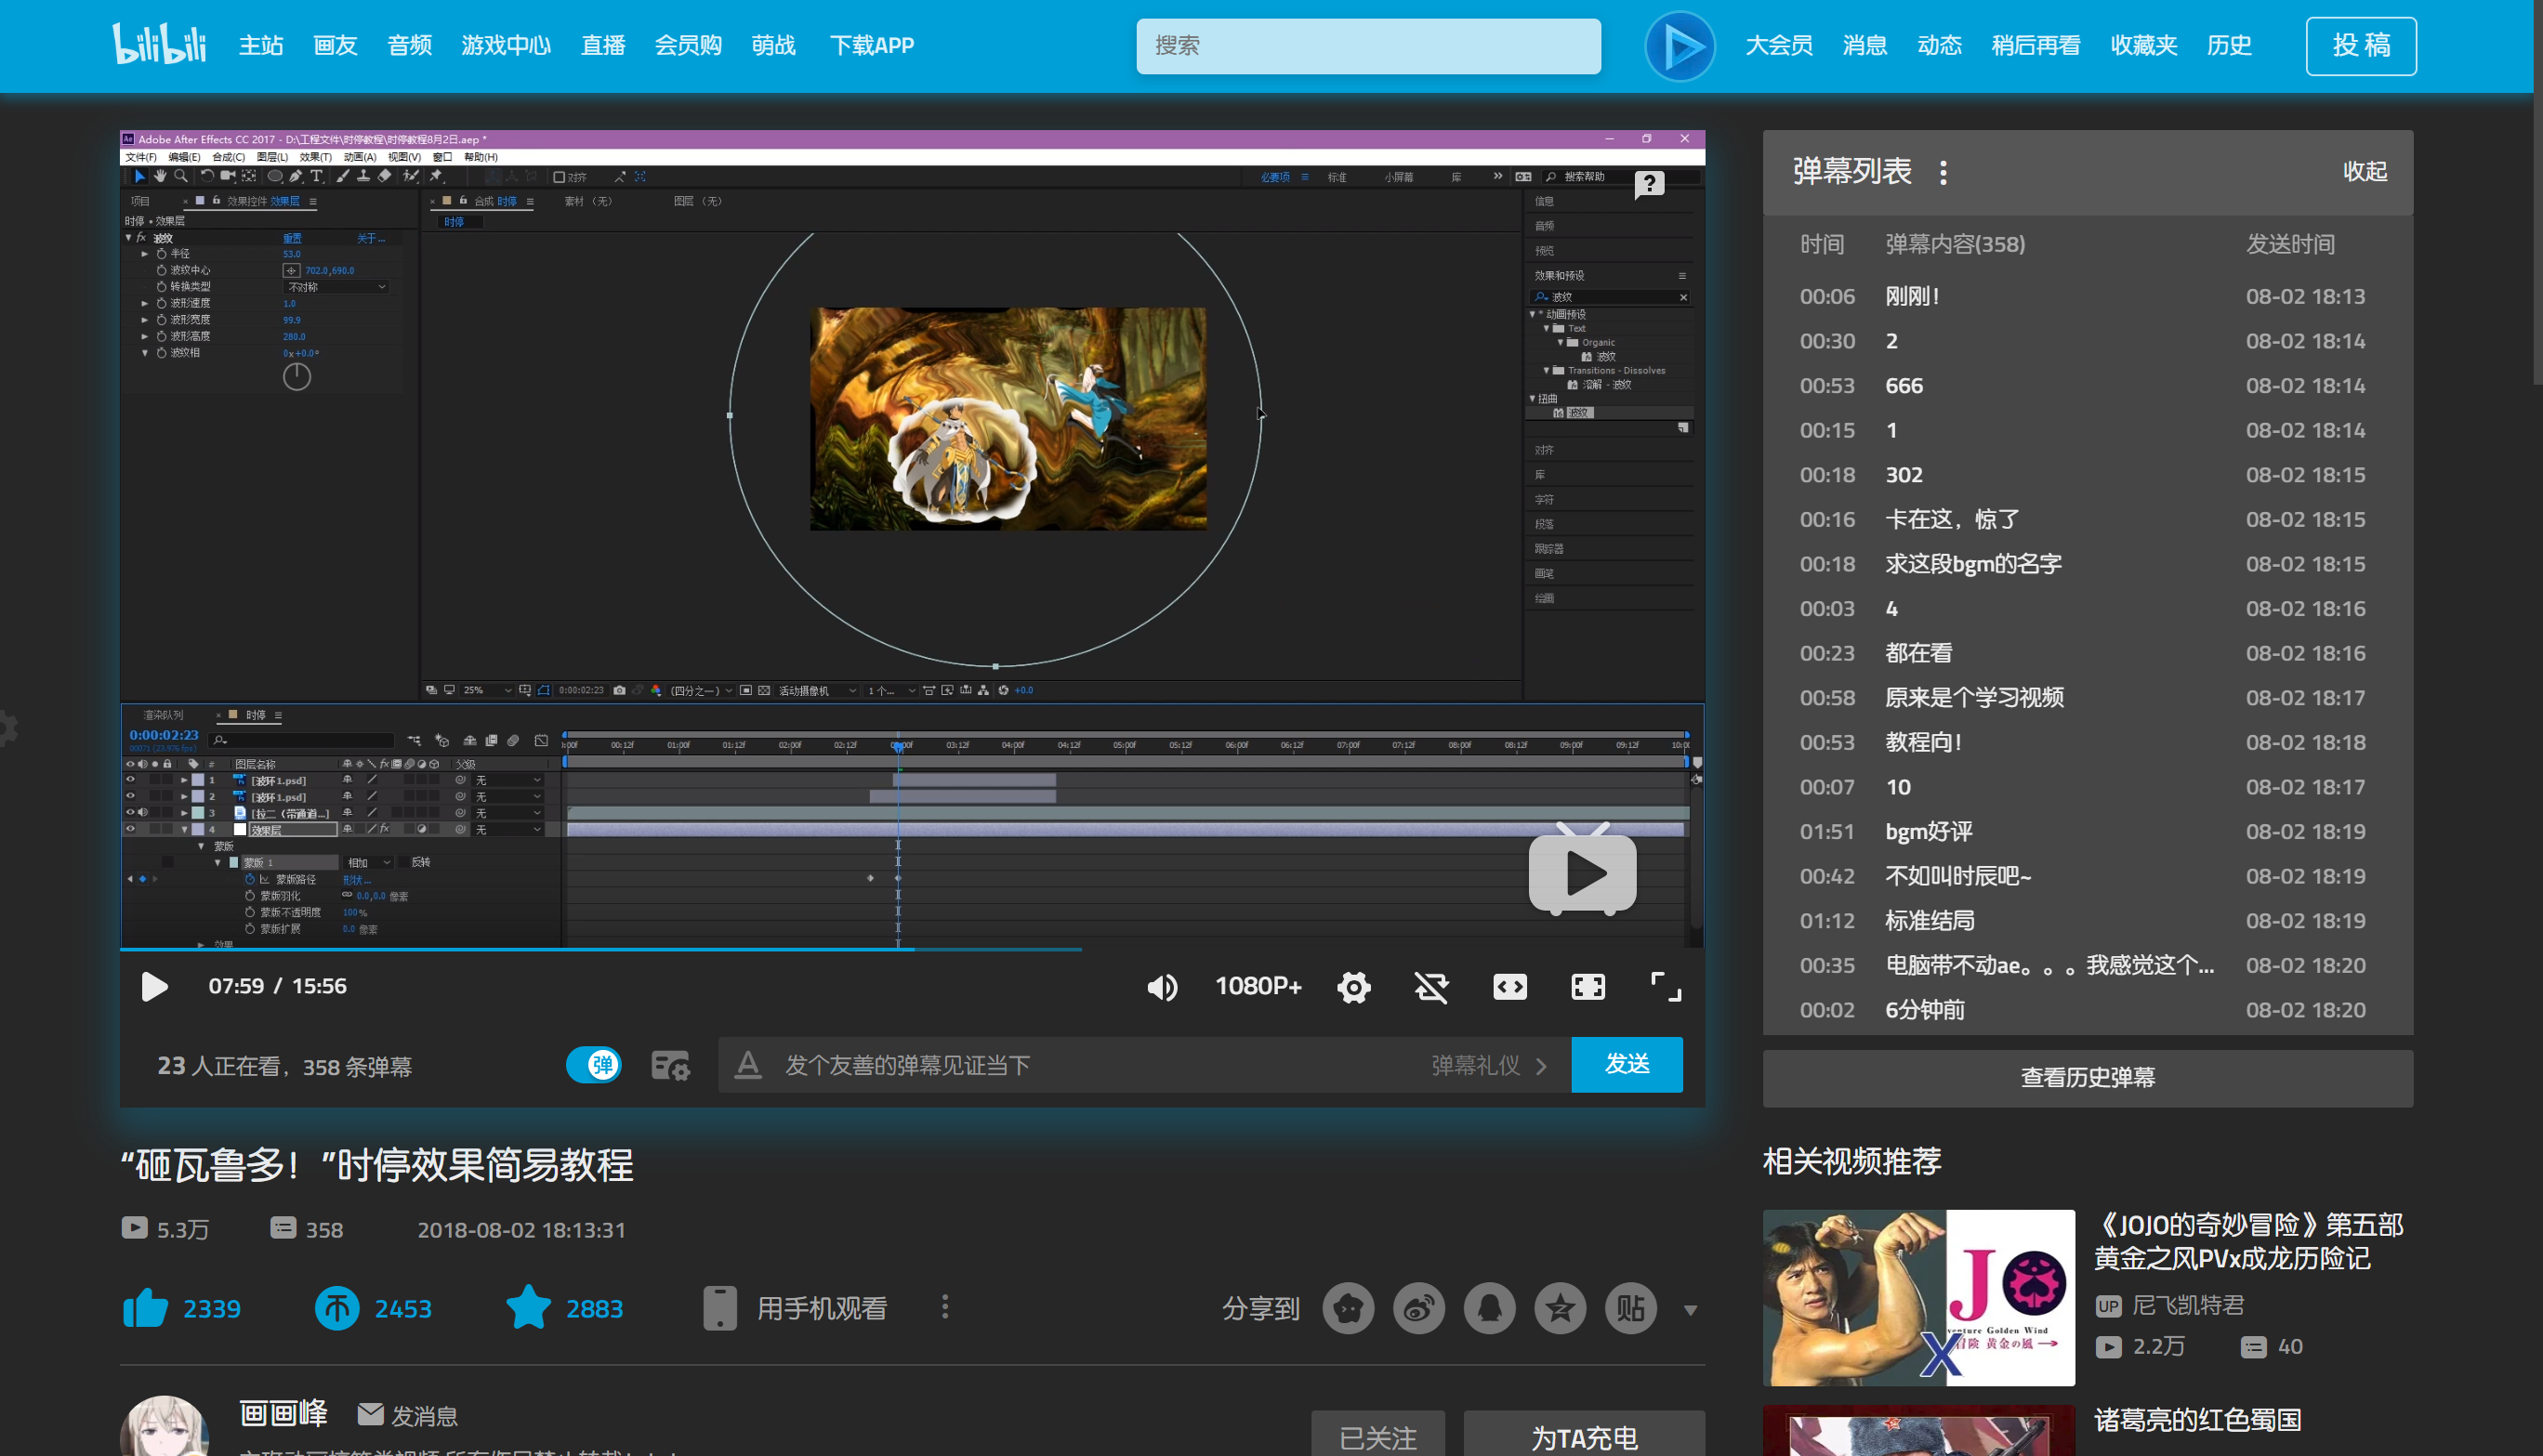Enter fullscreen mode with the corner icon
Screen dimensions: 2543x1456
(x=1665, y=987)
